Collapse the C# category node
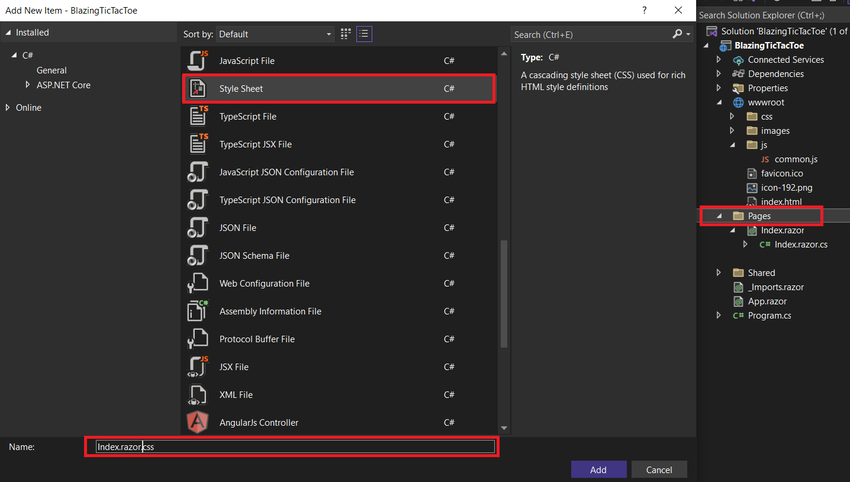The height and width of the screenshot is (482, 850). click(x=14, y=55)
